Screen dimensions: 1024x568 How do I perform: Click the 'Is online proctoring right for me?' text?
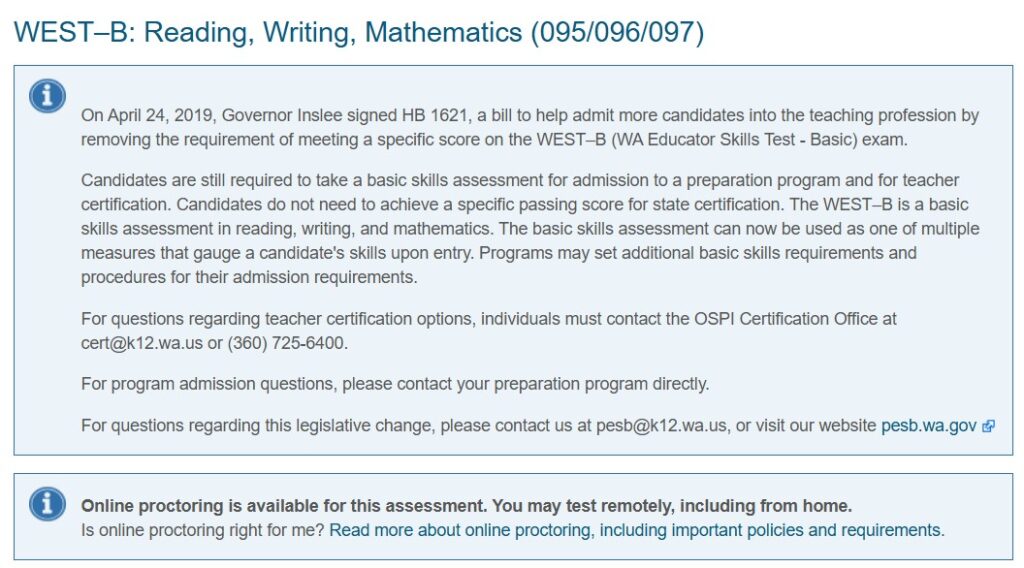click(202, 530)
